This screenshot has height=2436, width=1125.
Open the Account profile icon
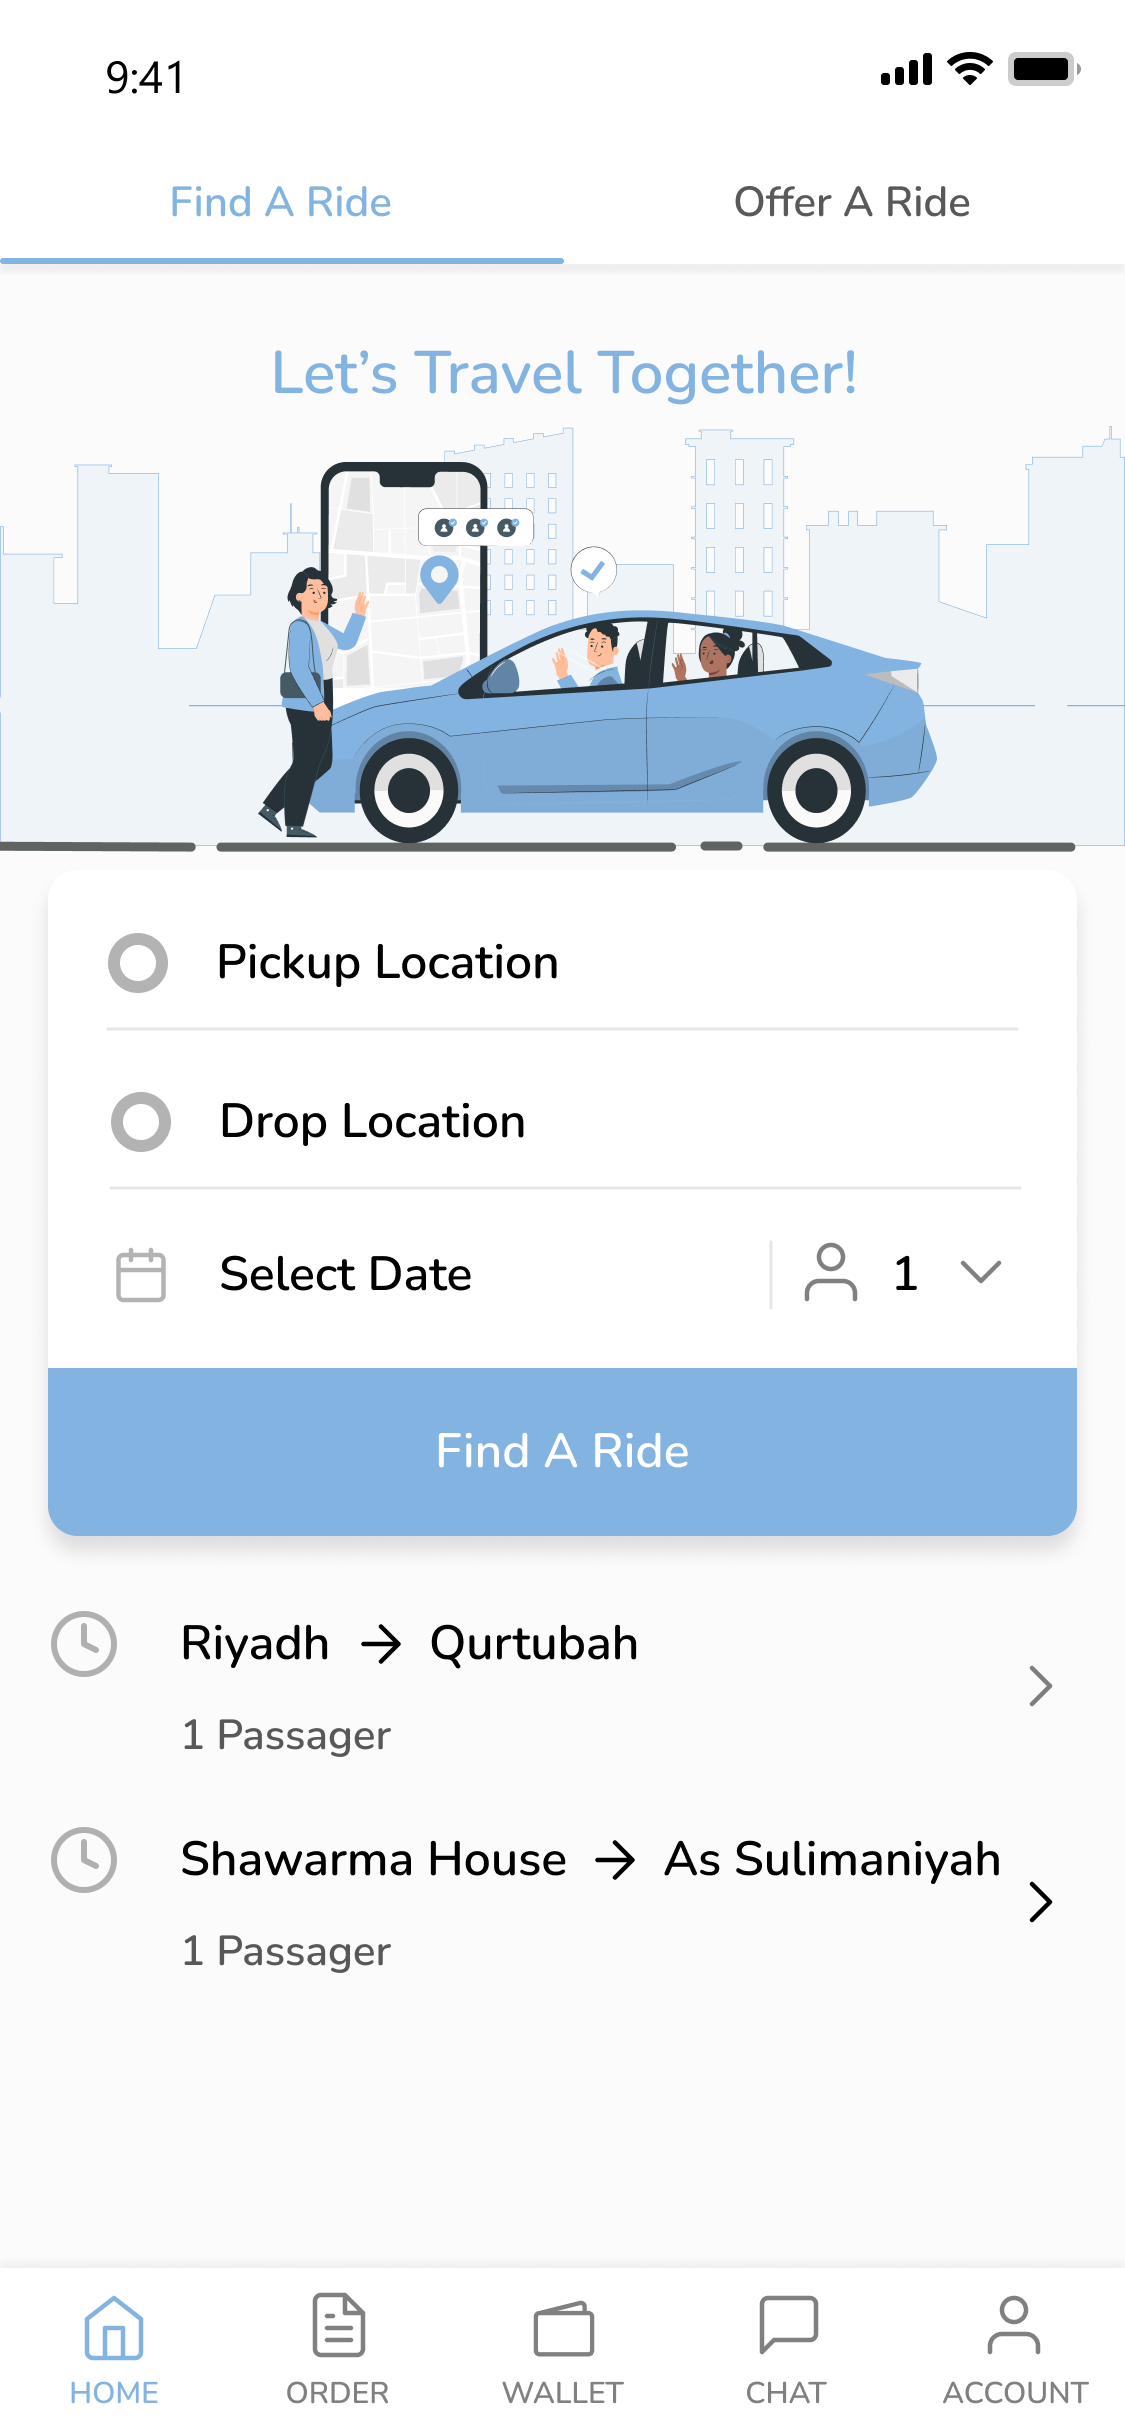[x=1013, y=2326]
